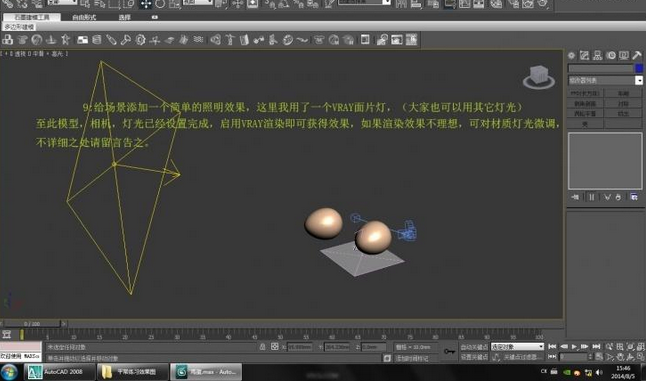This screenshot has height=381, width=646.
Task: Create a reactor Soft Body Collection
Action: 37,40
